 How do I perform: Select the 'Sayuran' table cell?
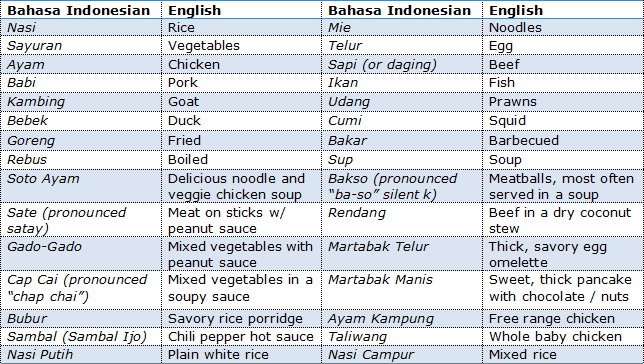point(81,46)
